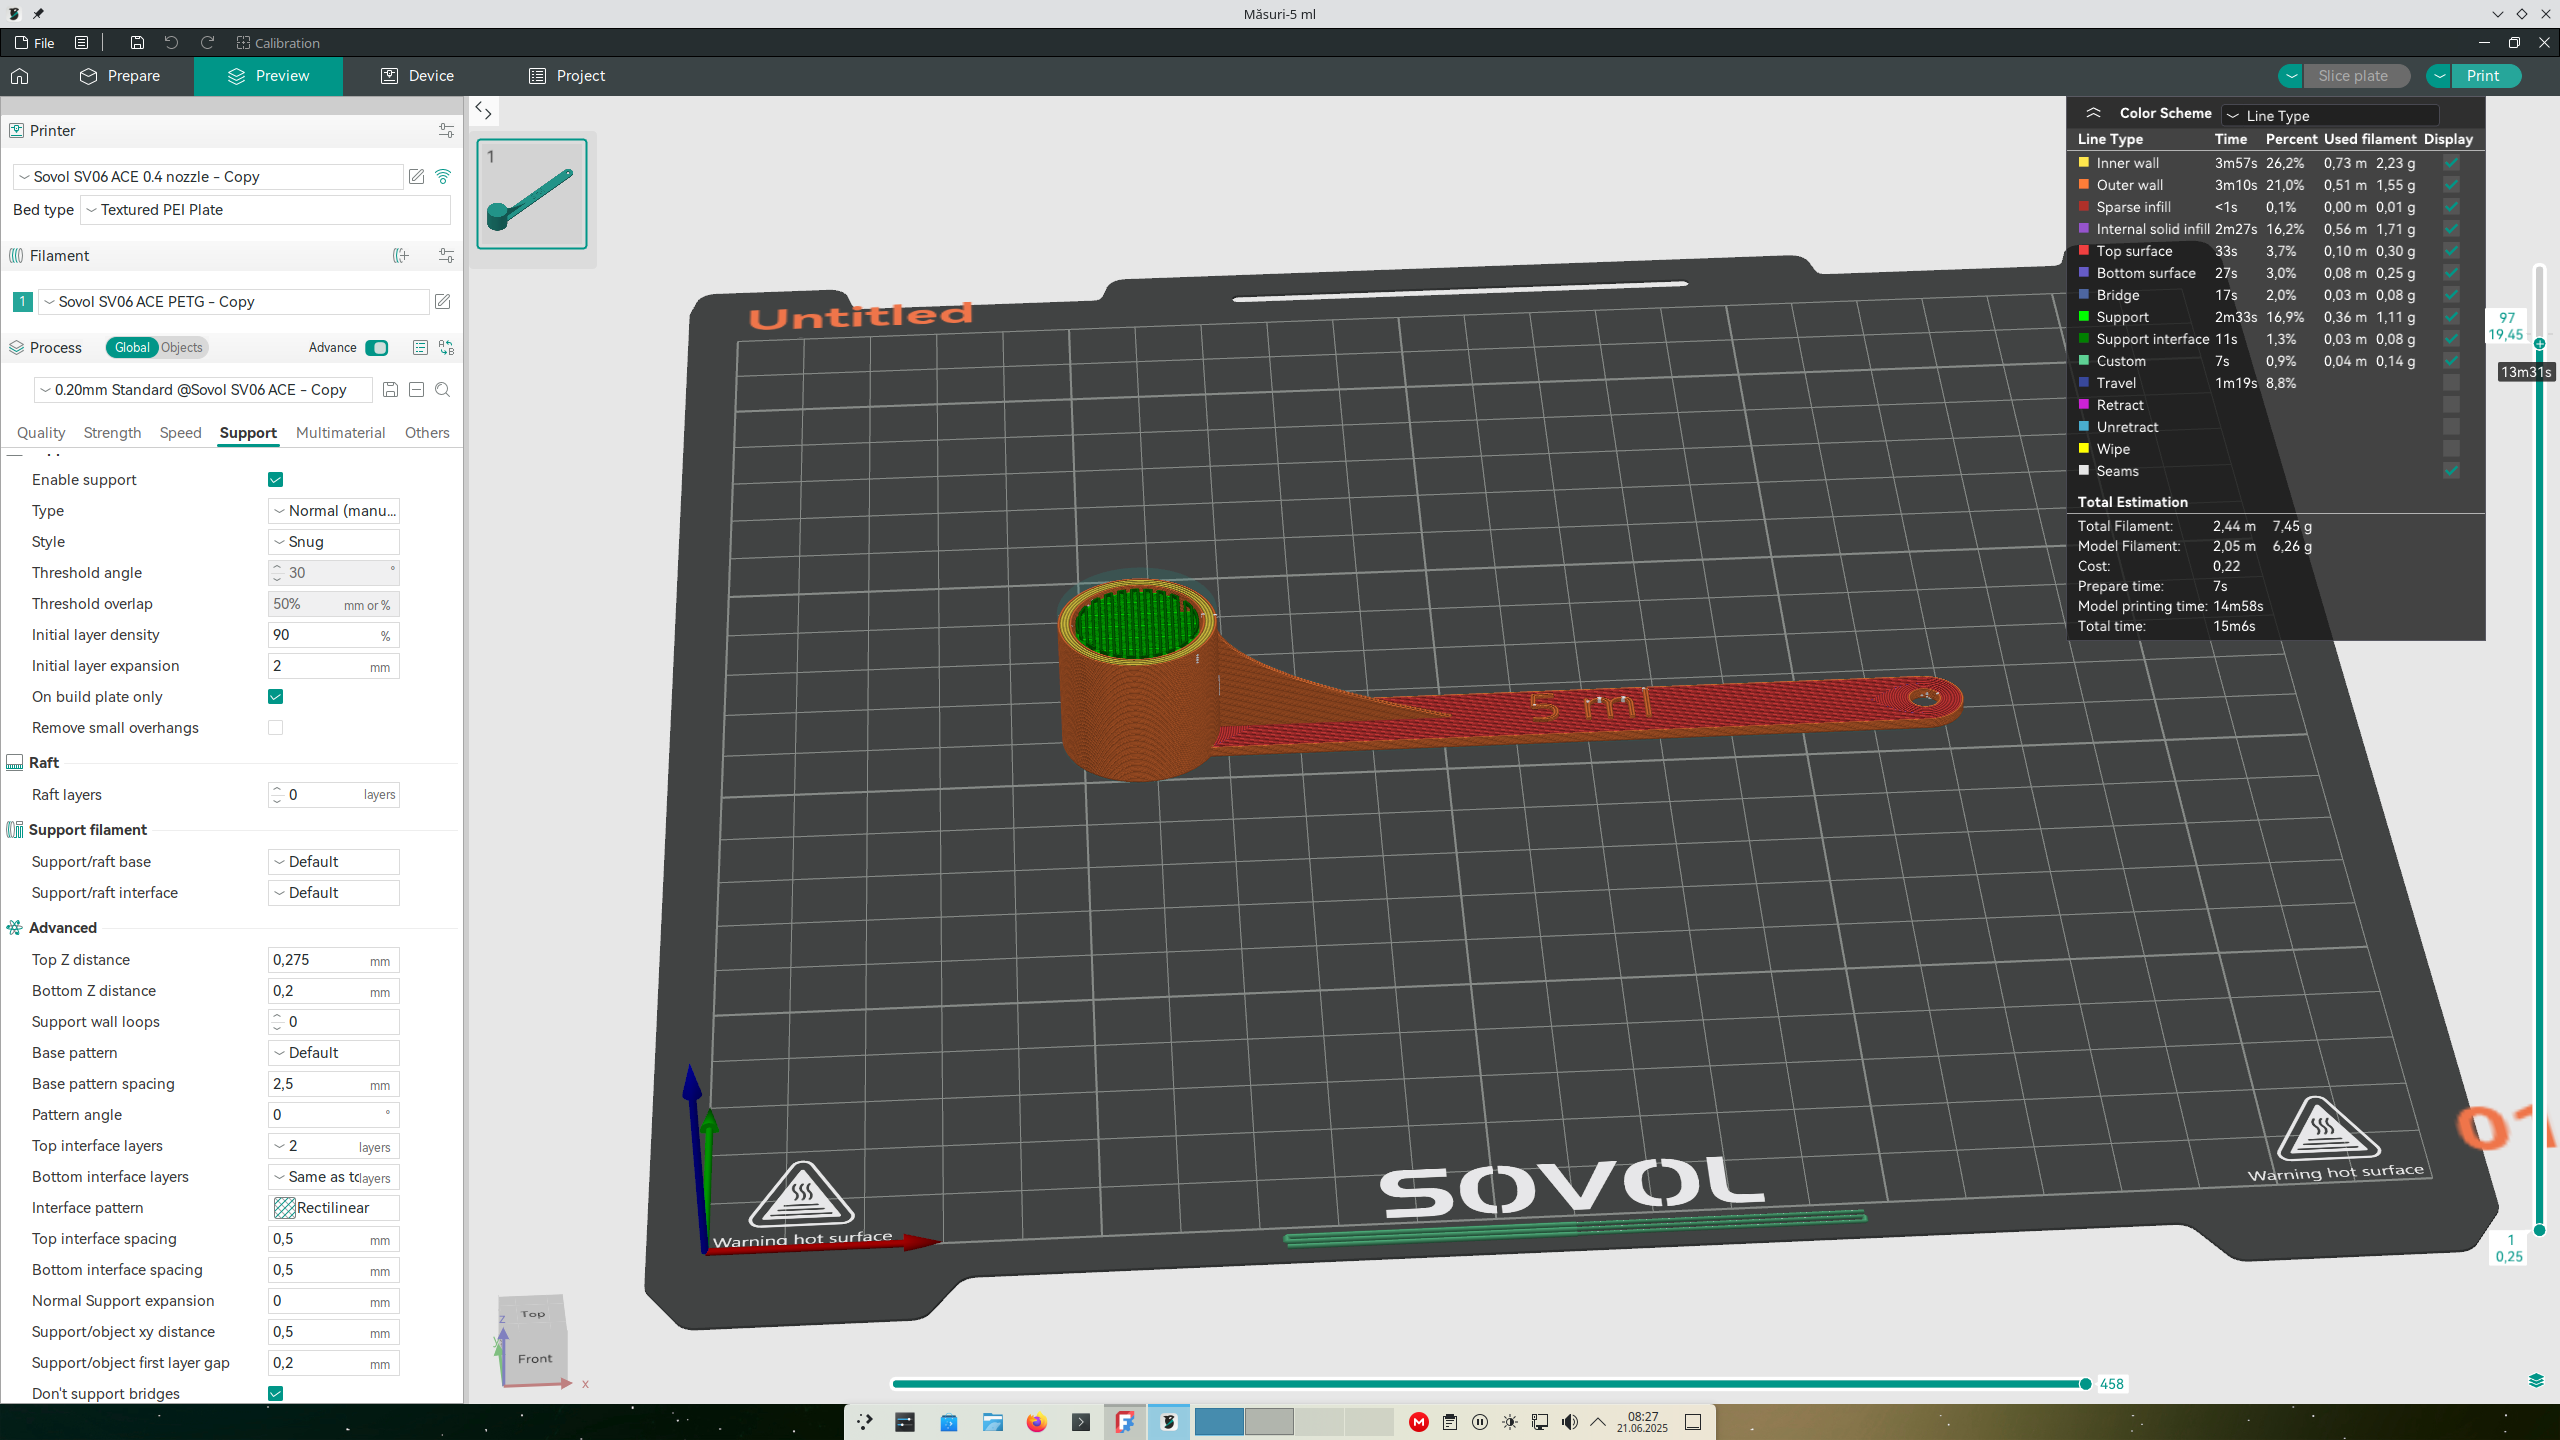This screenshot has width=2560, height=1440.
Task: Click the save project icon
Action: pyautogui.click(x=137, y=43)
